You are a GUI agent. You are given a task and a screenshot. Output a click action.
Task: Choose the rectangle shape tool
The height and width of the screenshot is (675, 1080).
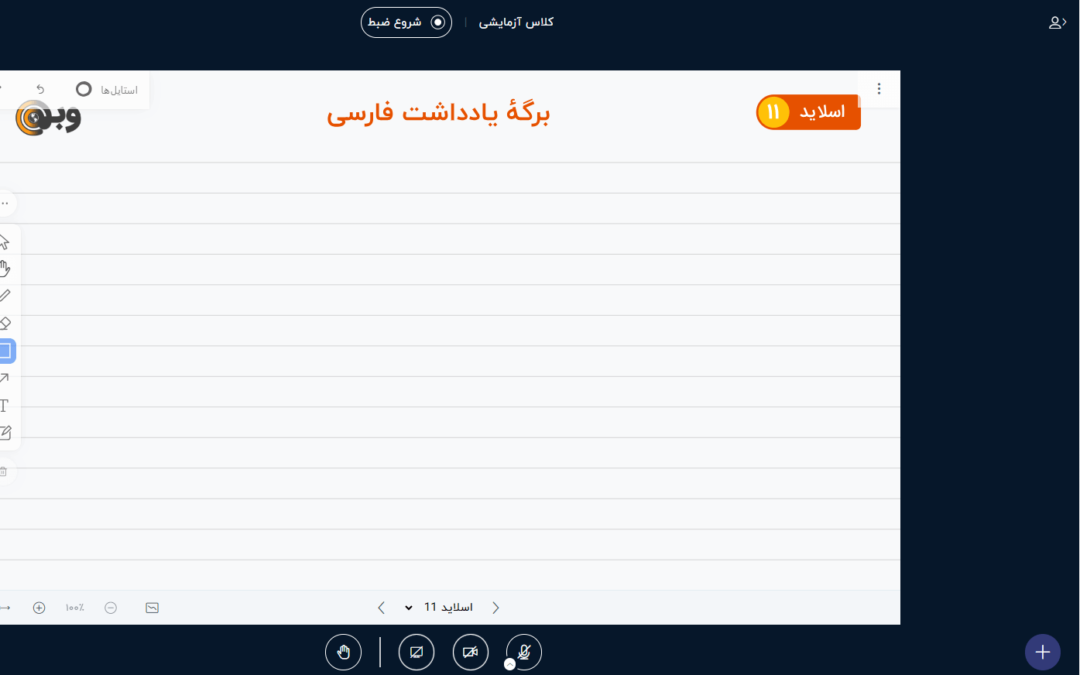coord(5,351)
